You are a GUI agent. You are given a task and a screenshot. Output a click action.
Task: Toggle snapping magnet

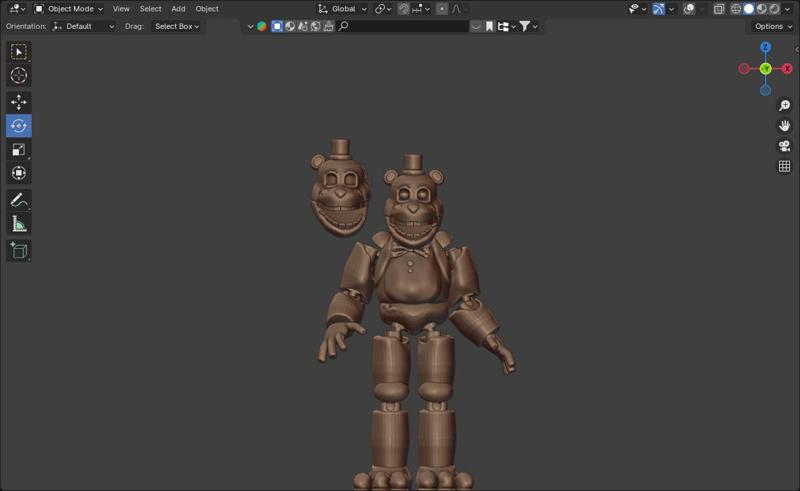tap(403, 9)
